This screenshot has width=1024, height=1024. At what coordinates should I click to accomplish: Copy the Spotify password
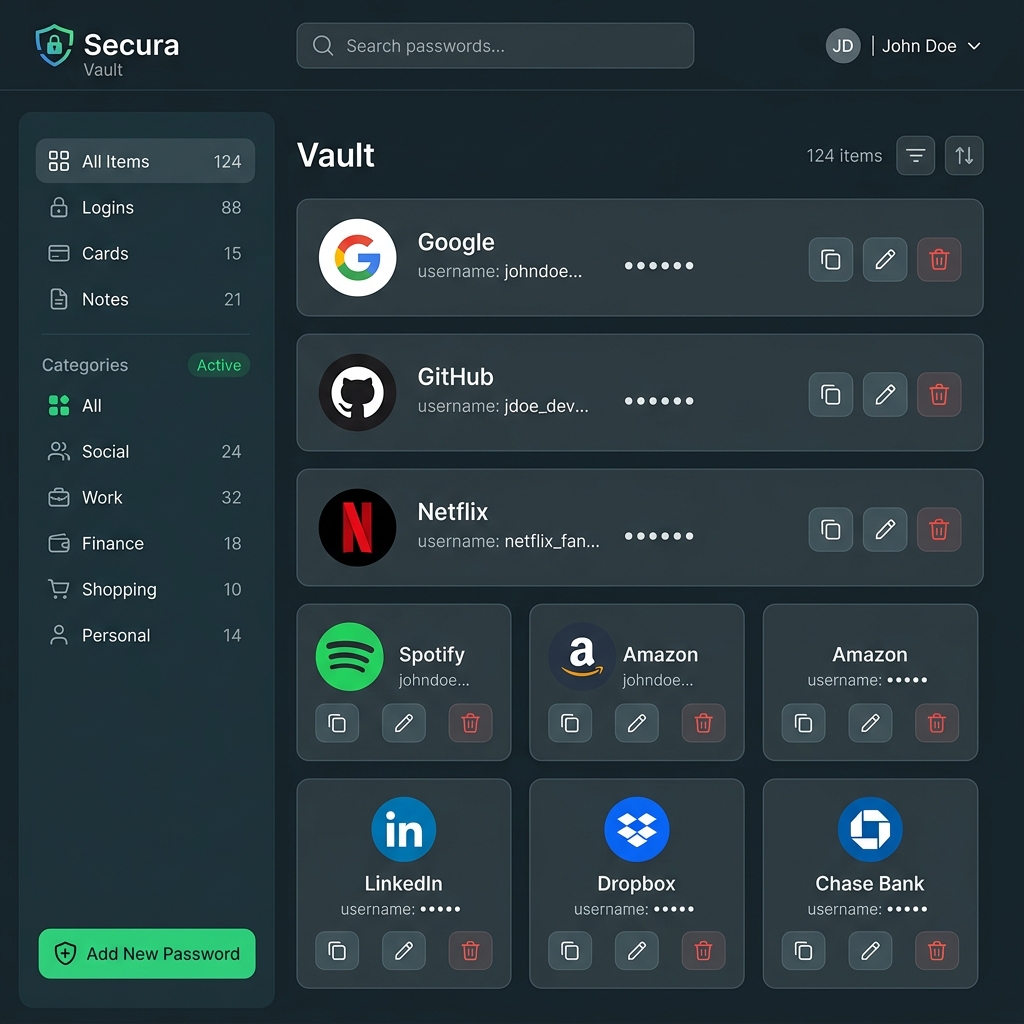point(337,723)
